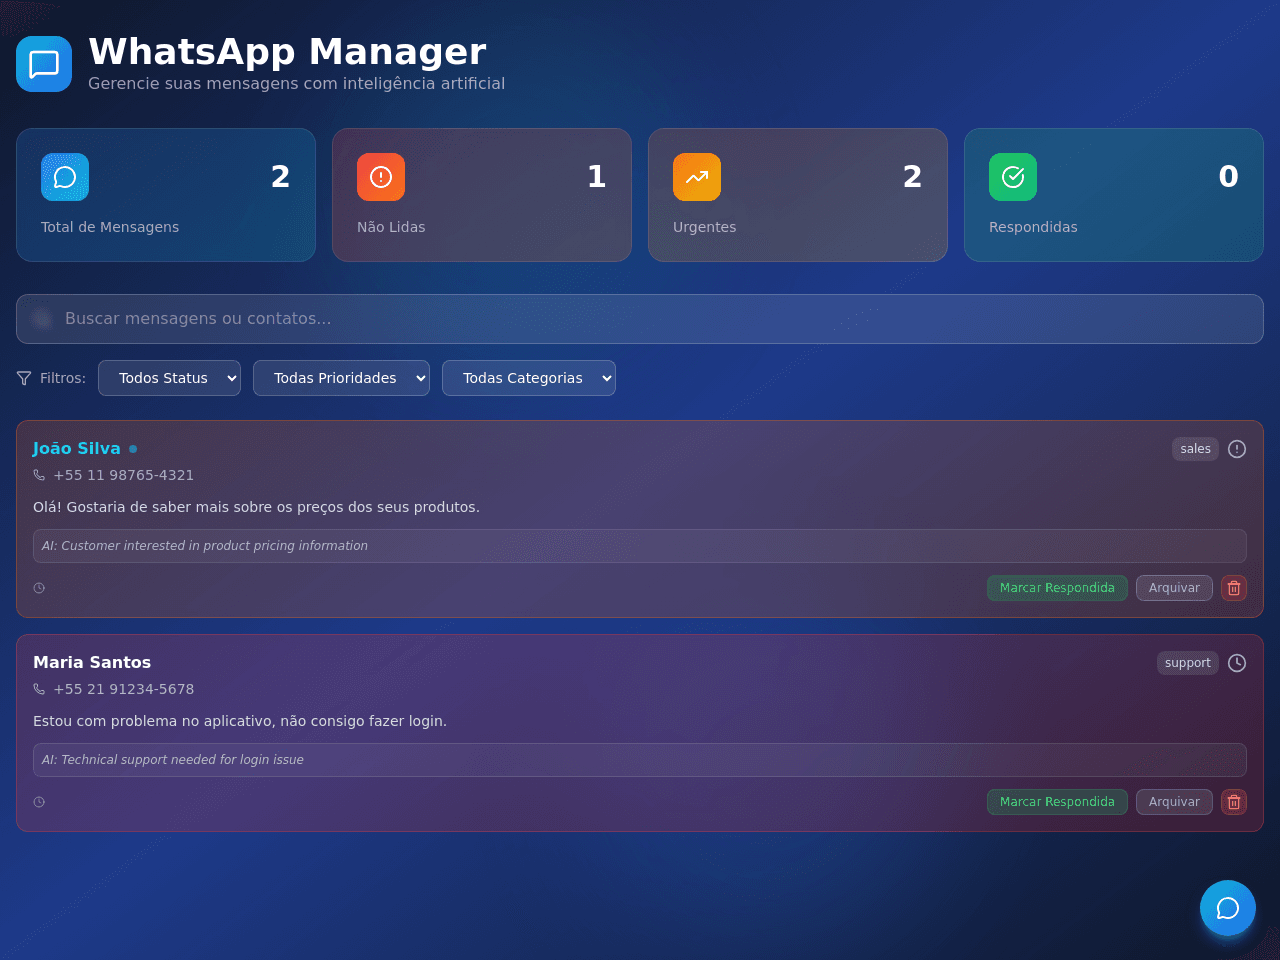
Task: Archive João Silva's message
Action: [x=1174, y=588]
